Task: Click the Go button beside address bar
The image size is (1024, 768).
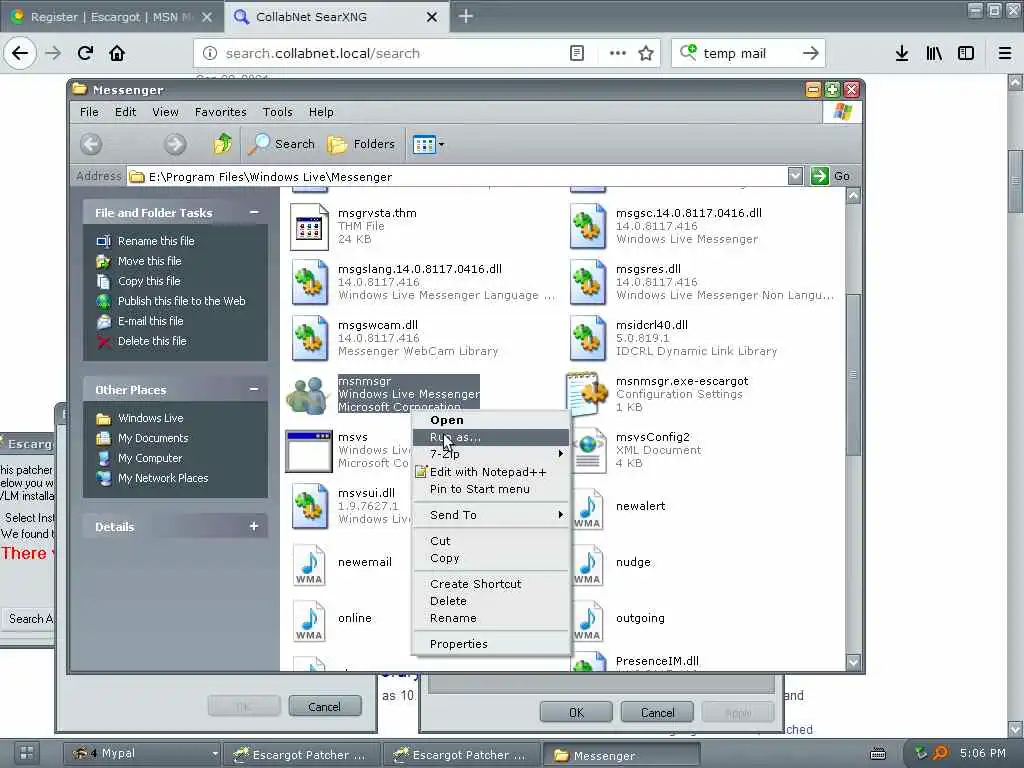Action: click(830, 176)
